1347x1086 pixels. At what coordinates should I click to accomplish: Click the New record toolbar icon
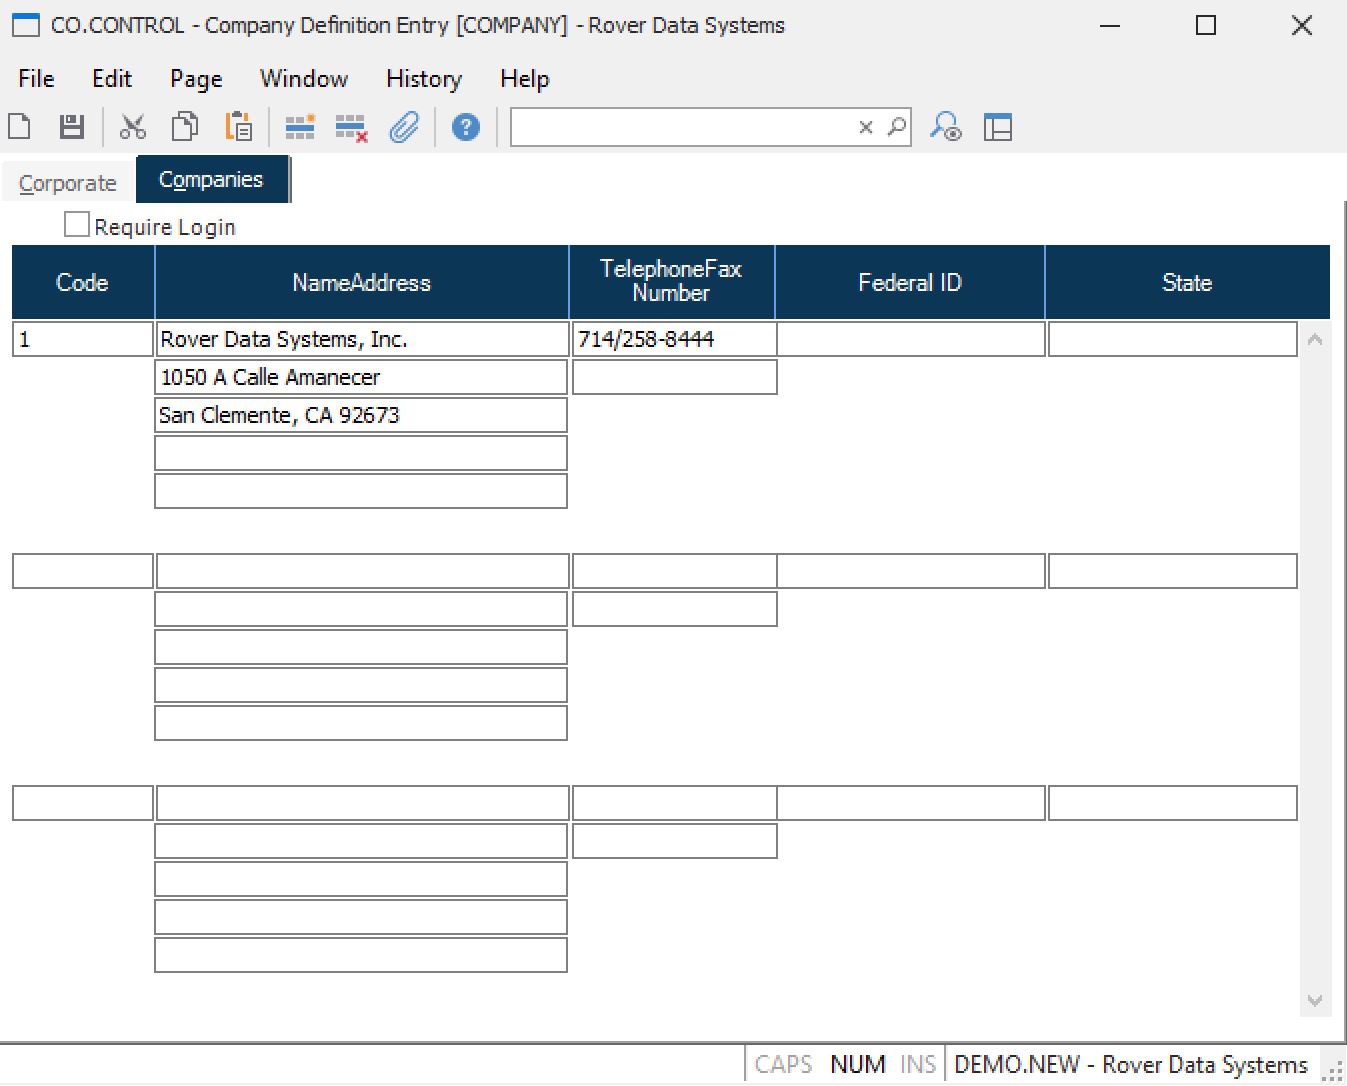(20, 127)
